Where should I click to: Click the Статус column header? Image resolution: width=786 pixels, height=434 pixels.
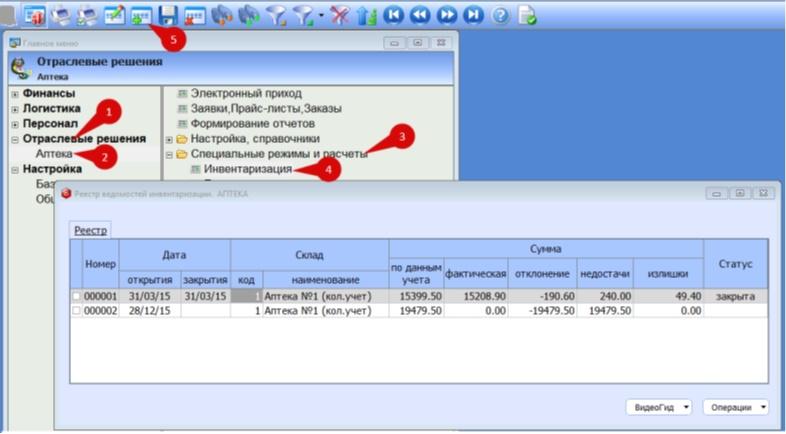[x=735, y=264]
